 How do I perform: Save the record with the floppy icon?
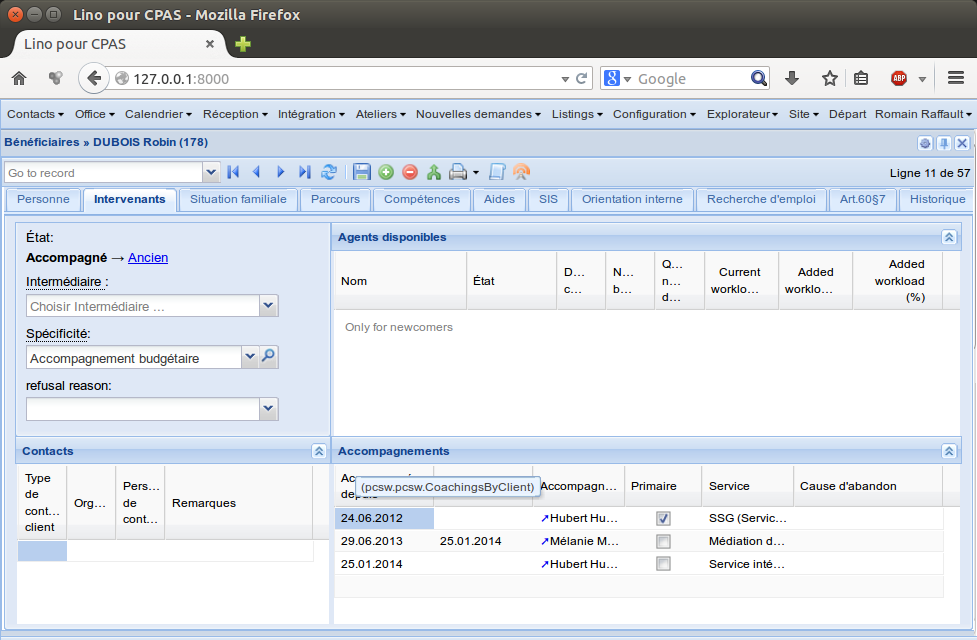(361, 172)
